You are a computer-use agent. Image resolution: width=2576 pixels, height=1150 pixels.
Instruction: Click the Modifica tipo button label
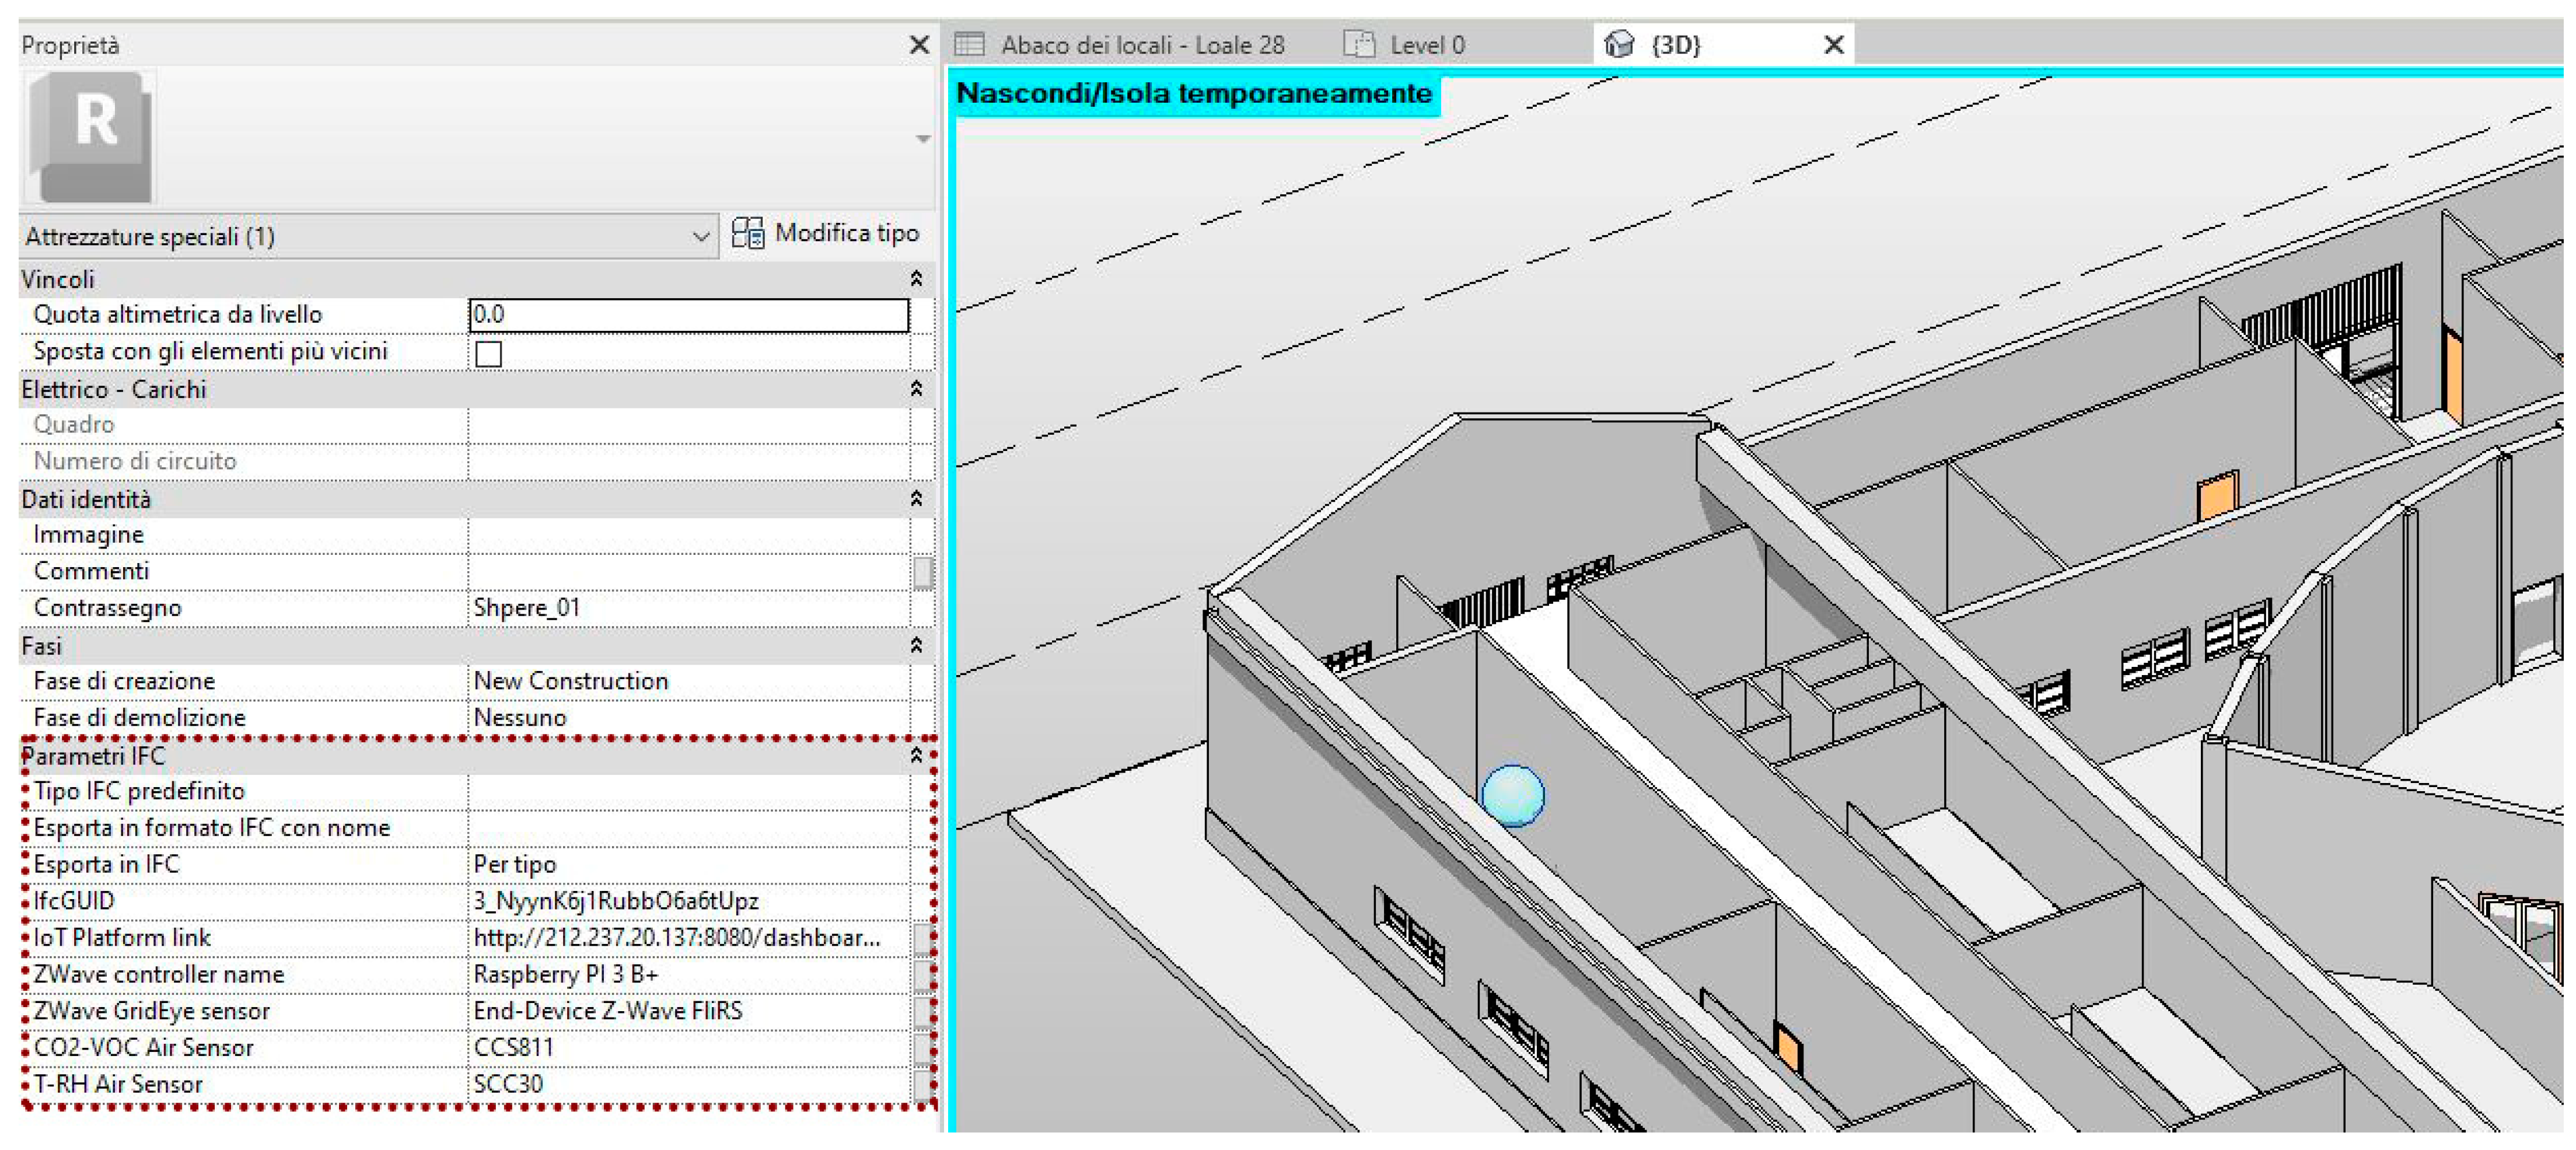tap(846, 233)
